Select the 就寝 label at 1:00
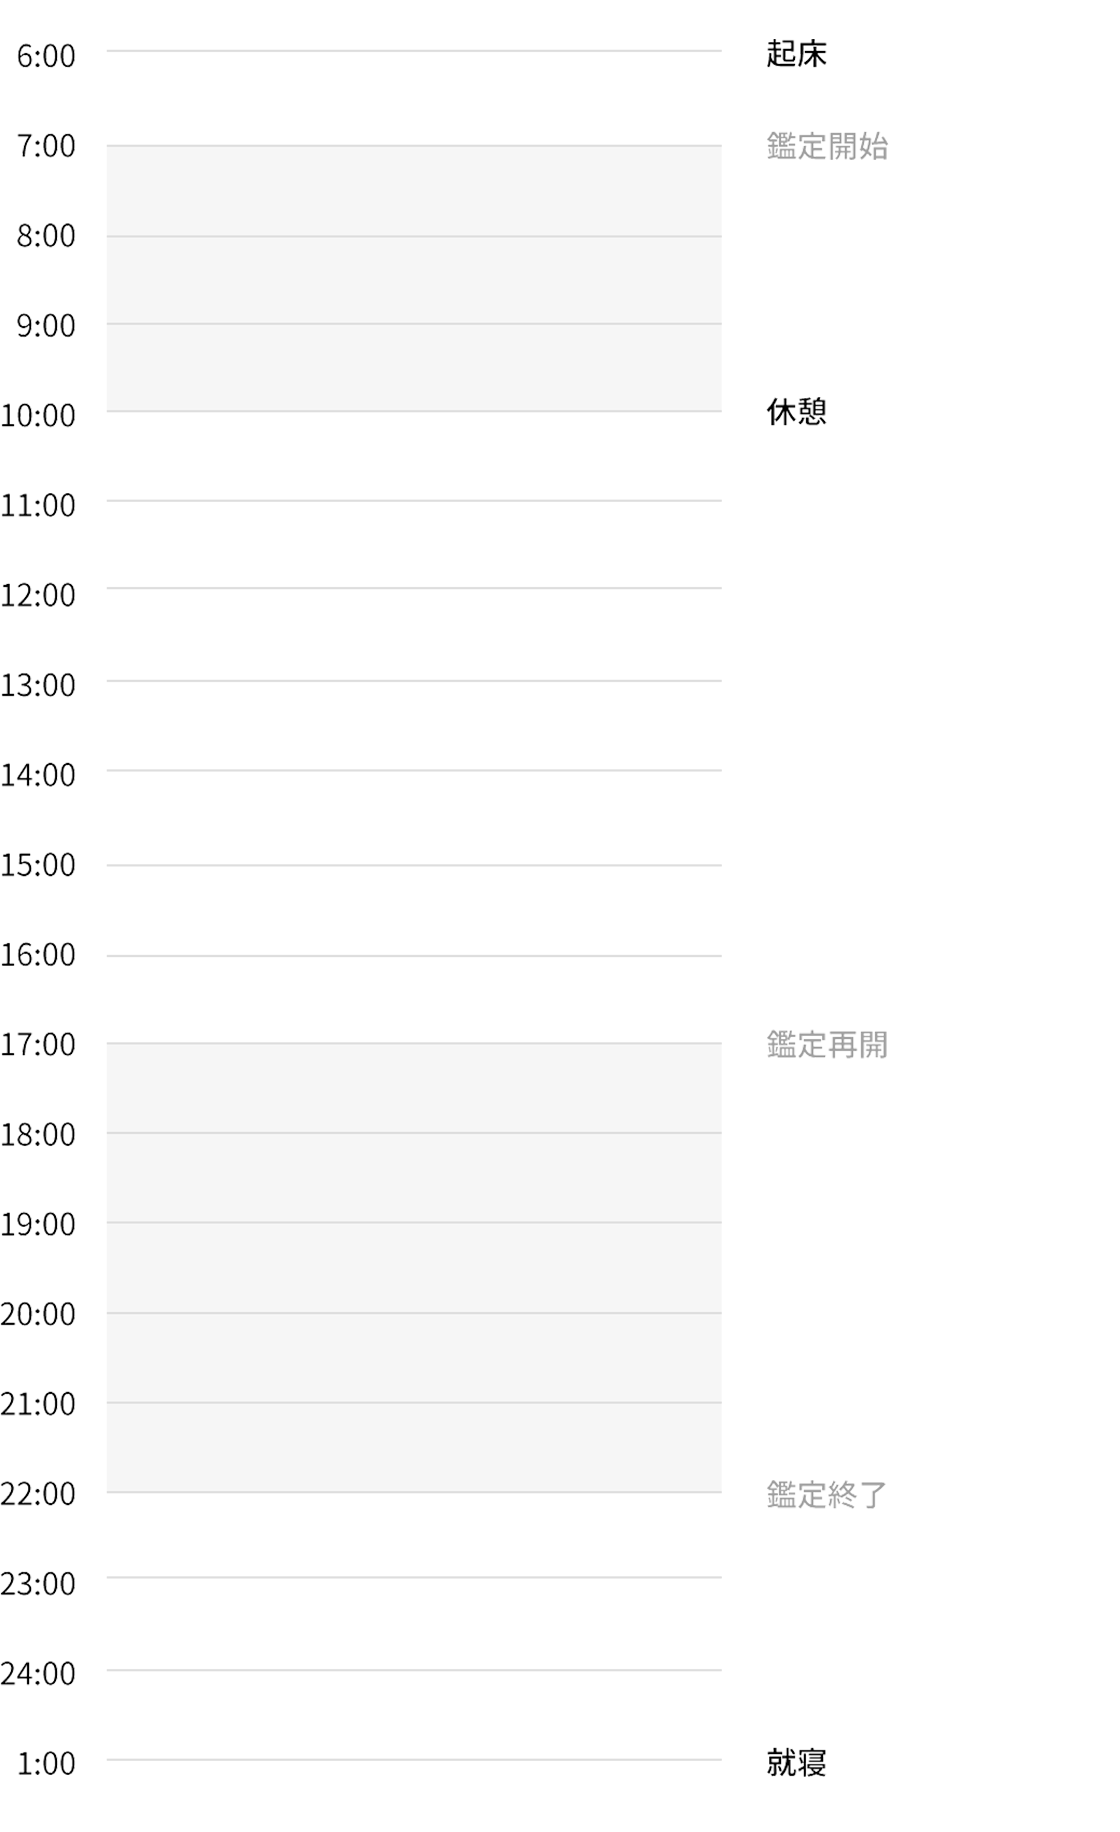This screenshot has height=1832, width=1120. pyautogui.click(x=796, y=1763)
